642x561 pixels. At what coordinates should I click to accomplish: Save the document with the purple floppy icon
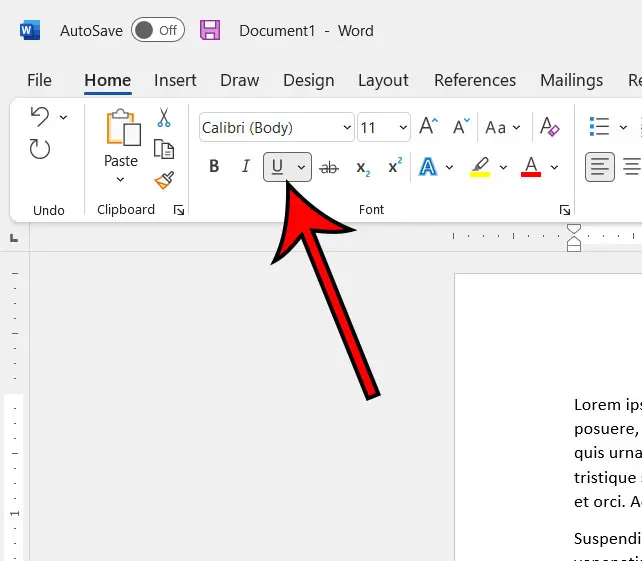coord(210,30)
